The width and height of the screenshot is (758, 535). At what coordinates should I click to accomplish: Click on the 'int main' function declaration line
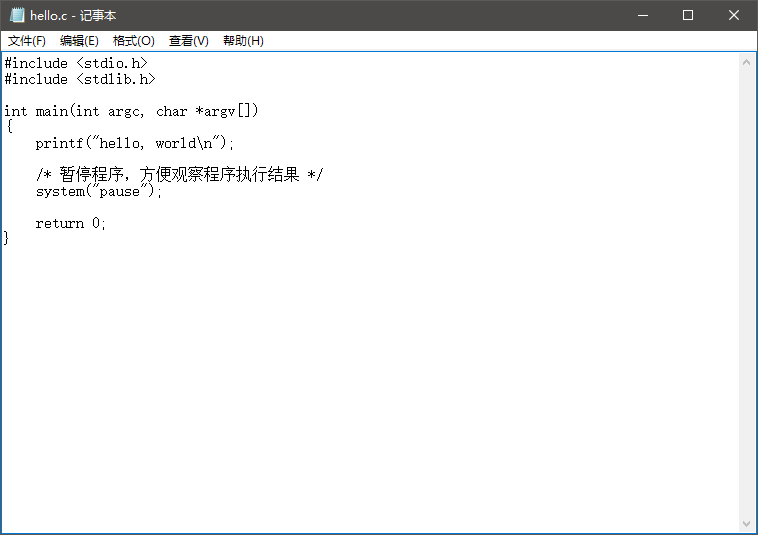click(x=131, y=111)
